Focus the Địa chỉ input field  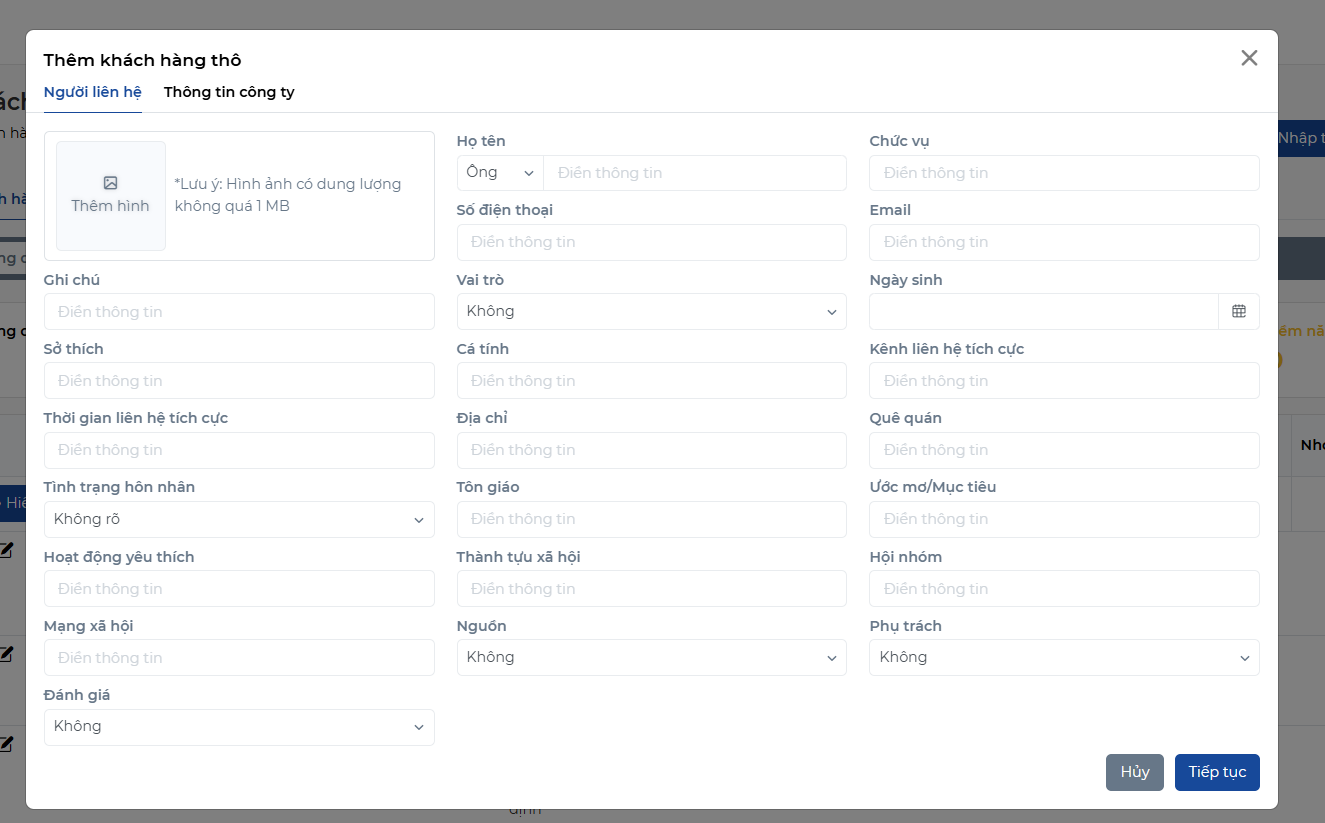pyautogui.click(x=651, y=450)
